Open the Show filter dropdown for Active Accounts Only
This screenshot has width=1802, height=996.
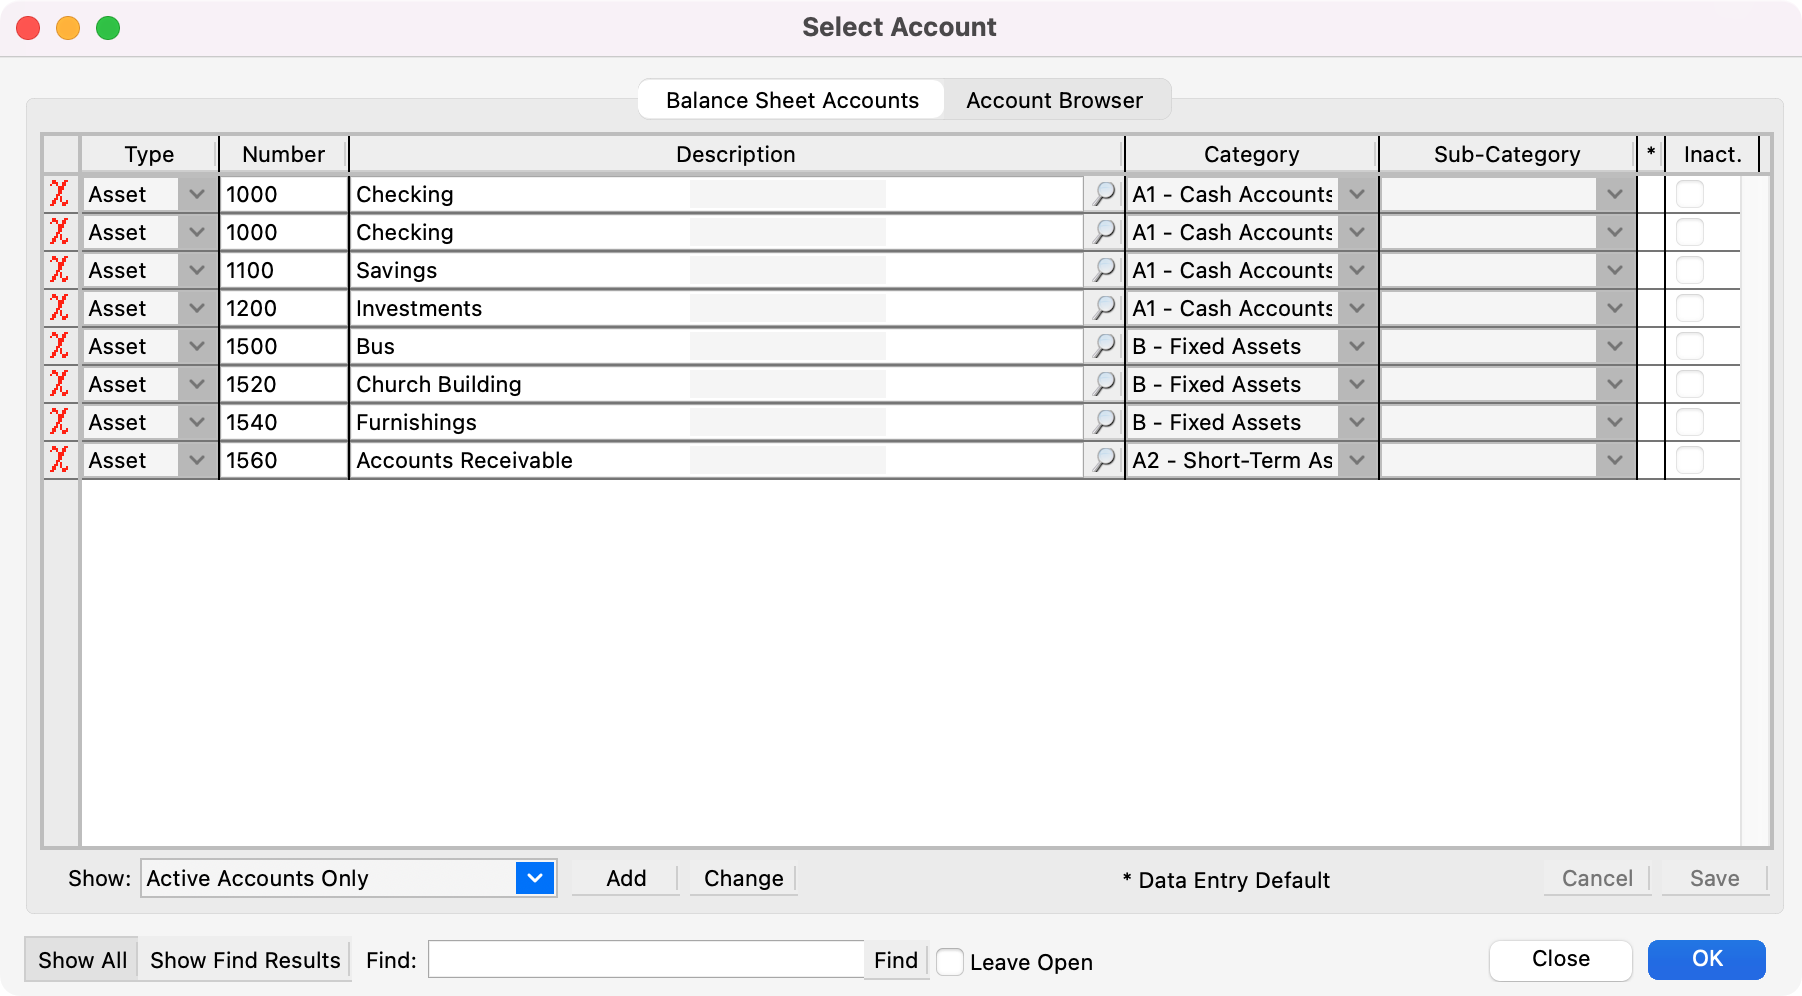pyautogui.click(x=535, y=878)
